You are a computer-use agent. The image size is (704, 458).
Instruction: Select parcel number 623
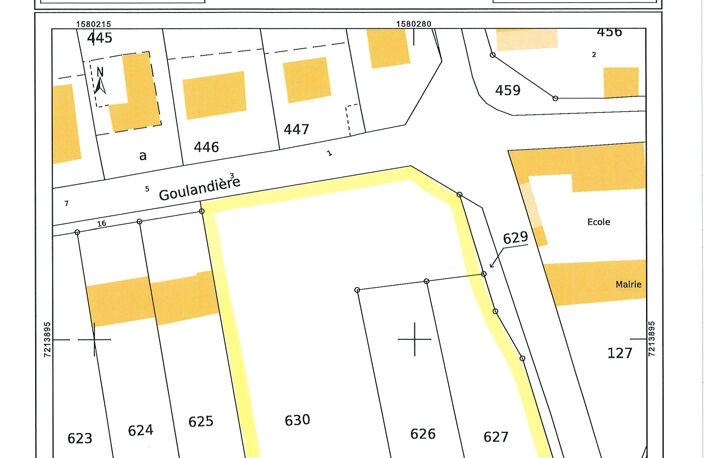pyautogui.click(x=80, y=438)
